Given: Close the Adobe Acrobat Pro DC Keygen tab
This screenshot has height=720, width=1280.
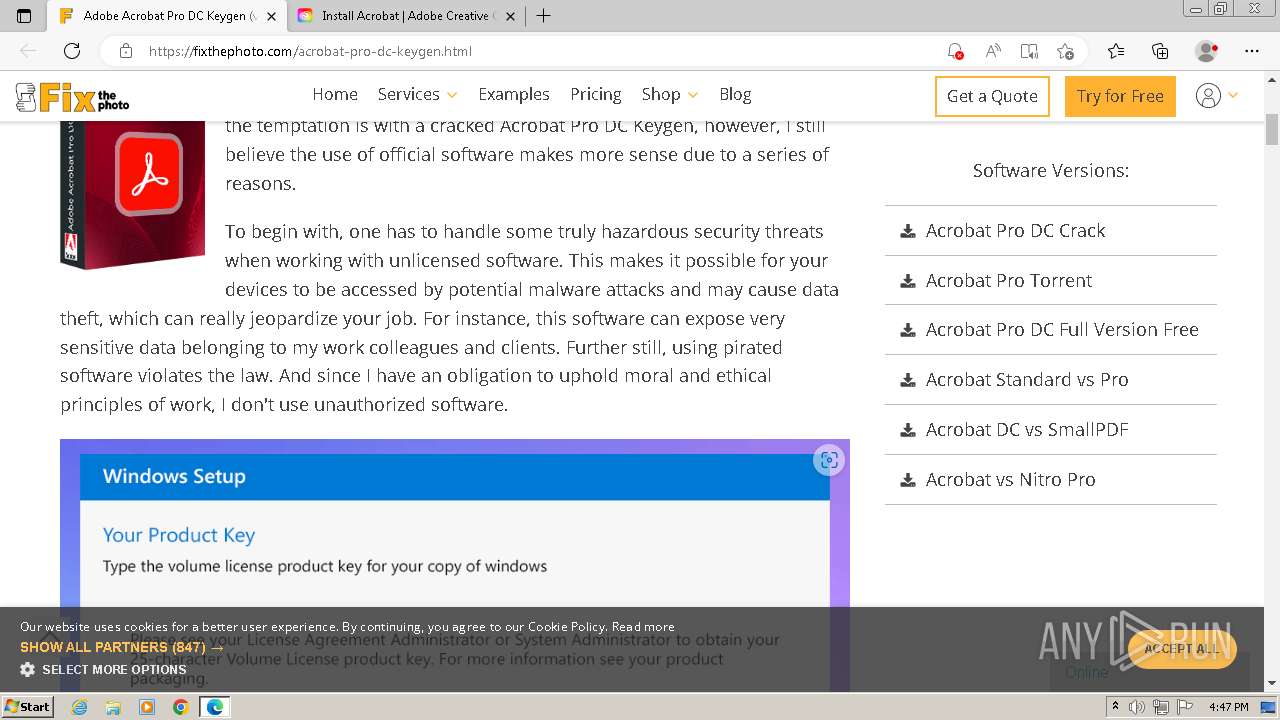Looking at the screenshot, I should [270, 16].
